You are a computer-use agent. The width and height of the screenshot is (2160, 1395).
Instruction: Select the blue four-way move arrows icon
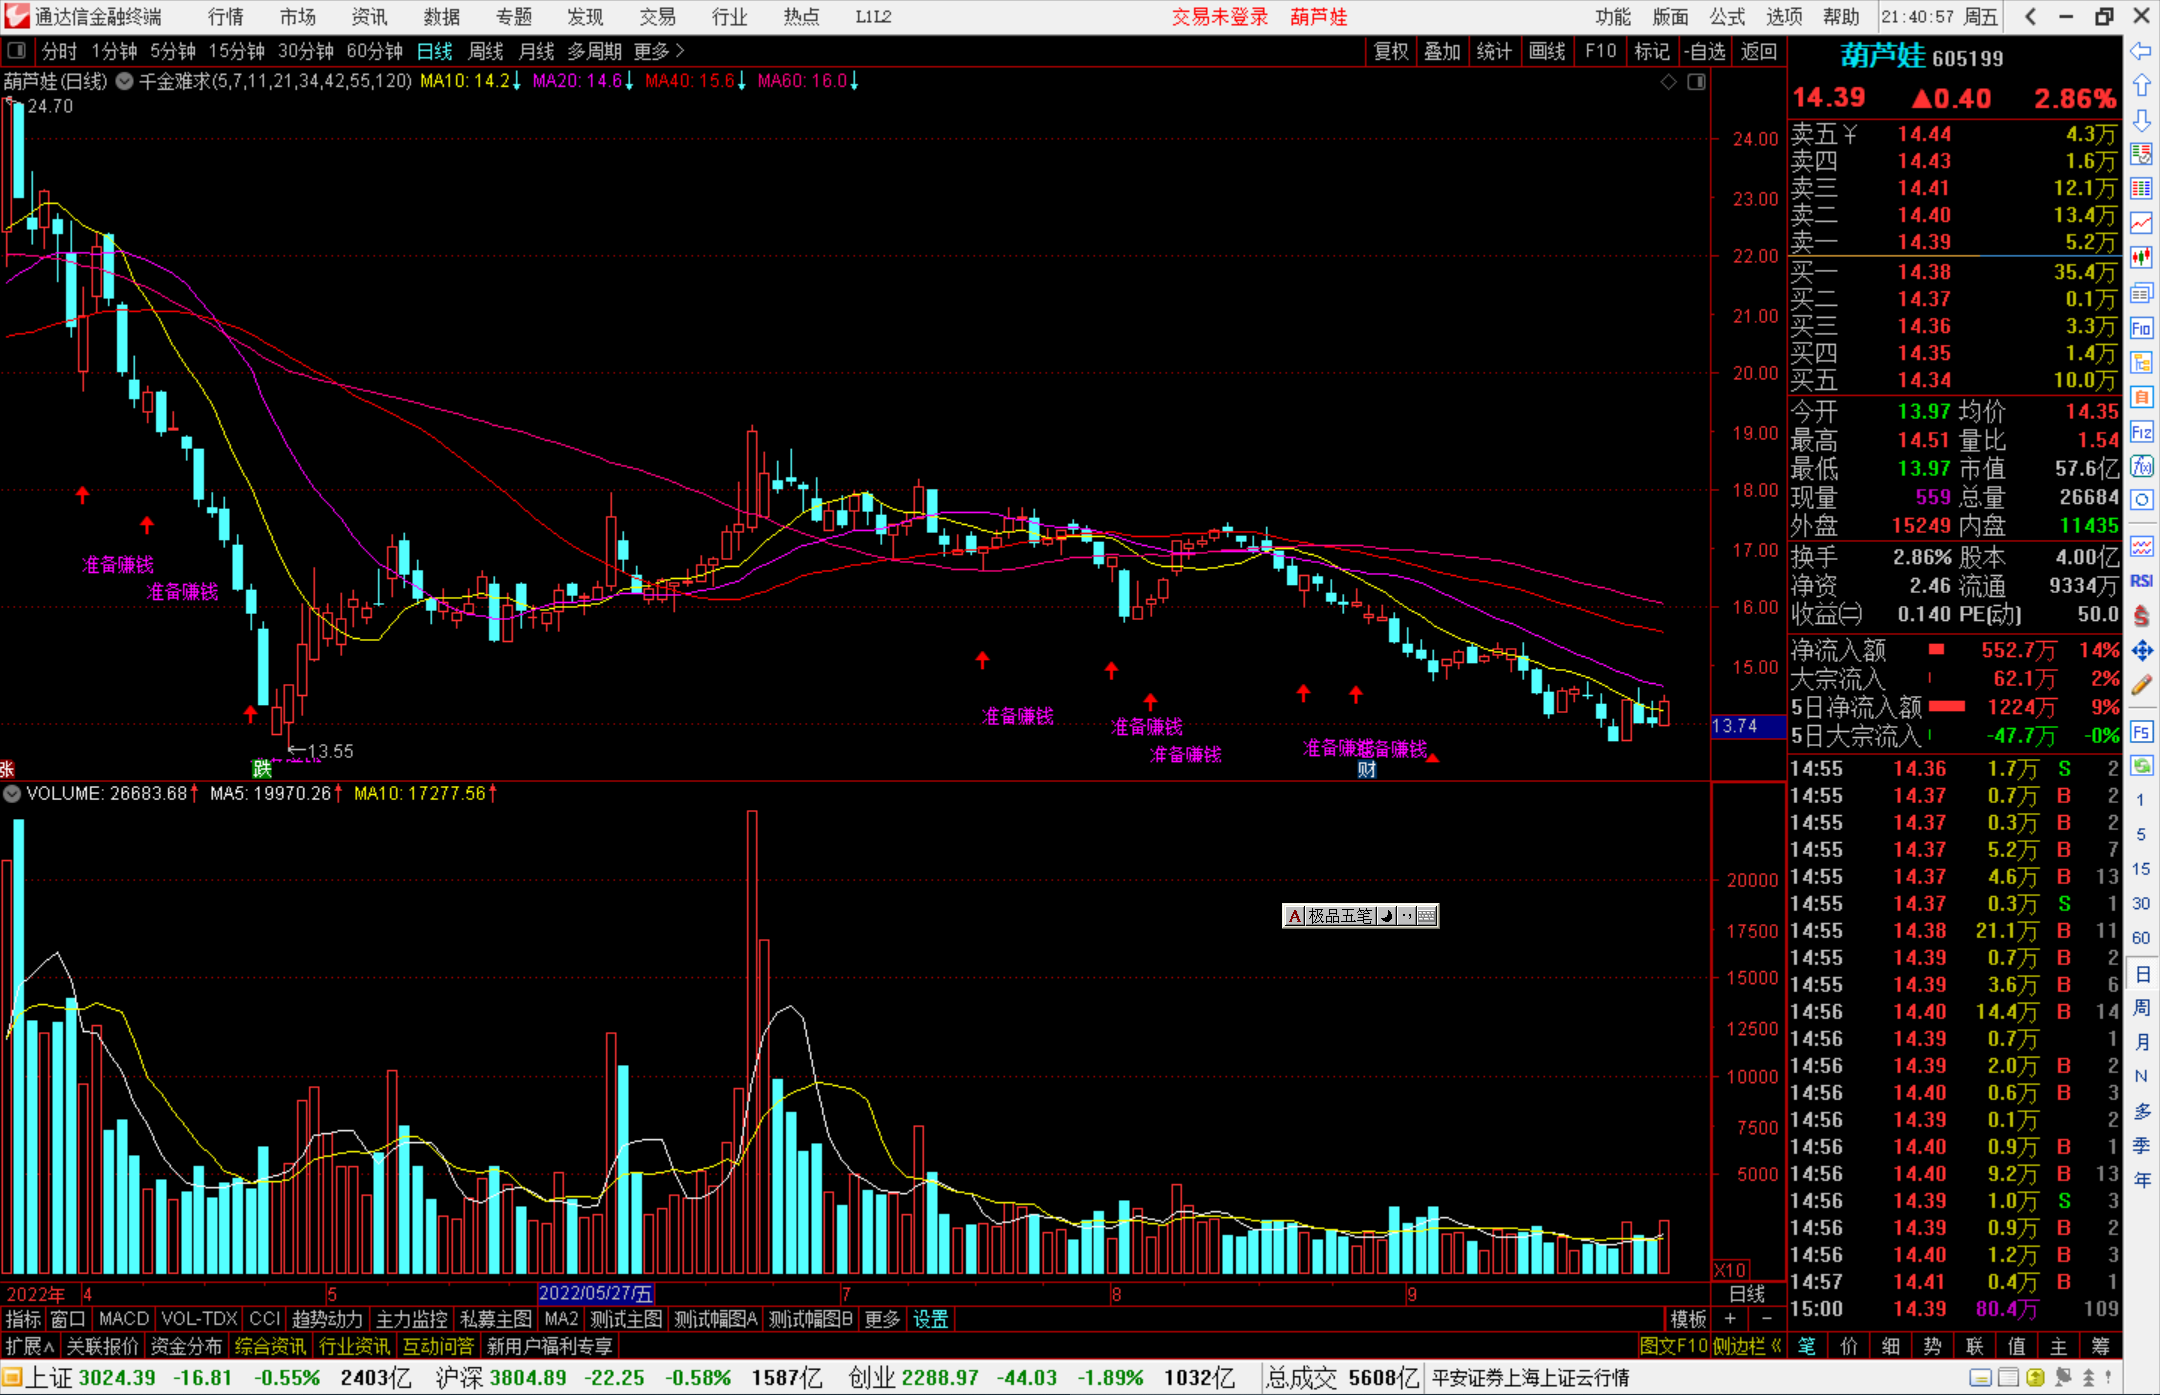pyautogui.click(x=2141, y=651)
